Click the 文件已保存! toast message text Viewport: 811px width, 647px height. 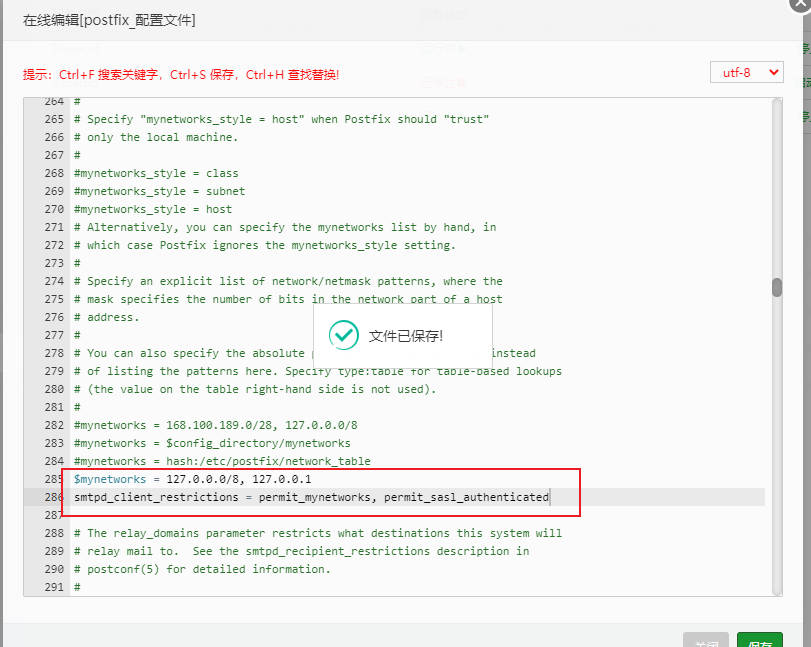pyautogui.click(x=406, y=336)
